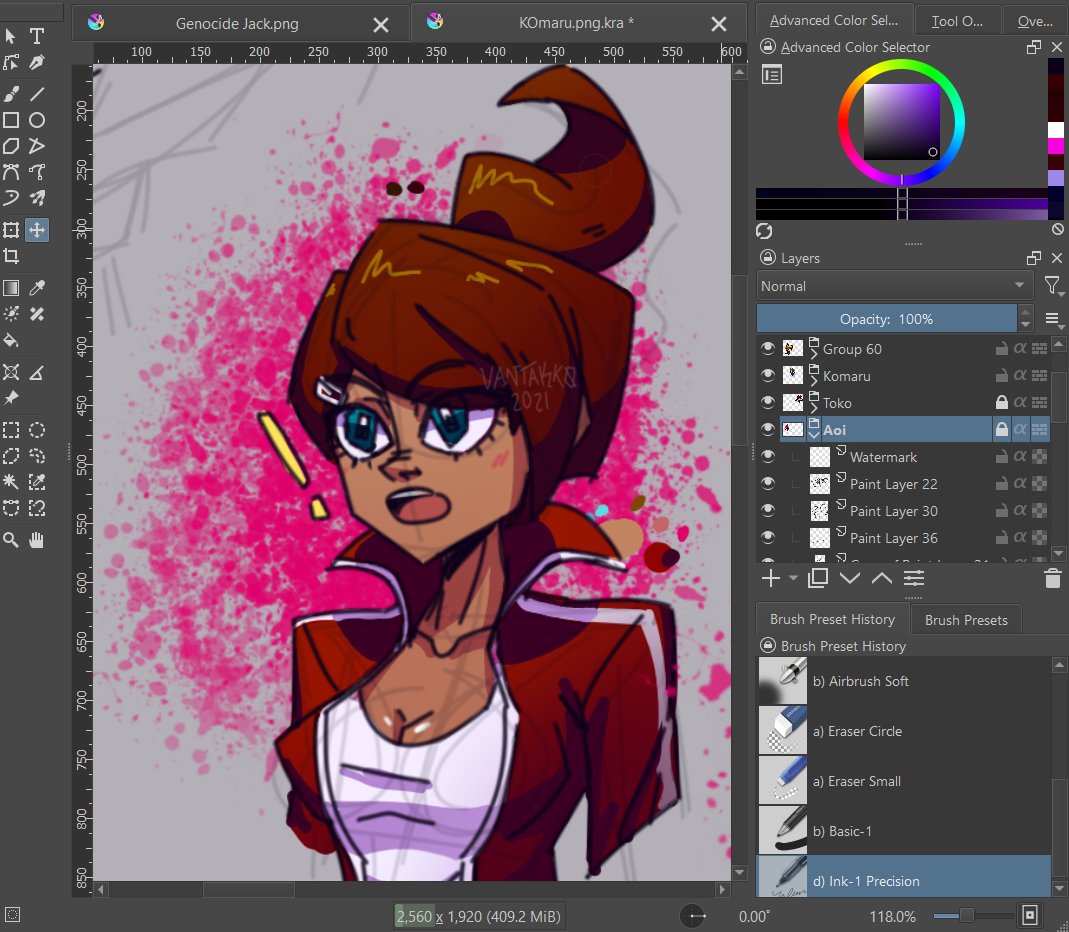Hide Paint Layer 22
1069x932 pixels.
[768, 483]
